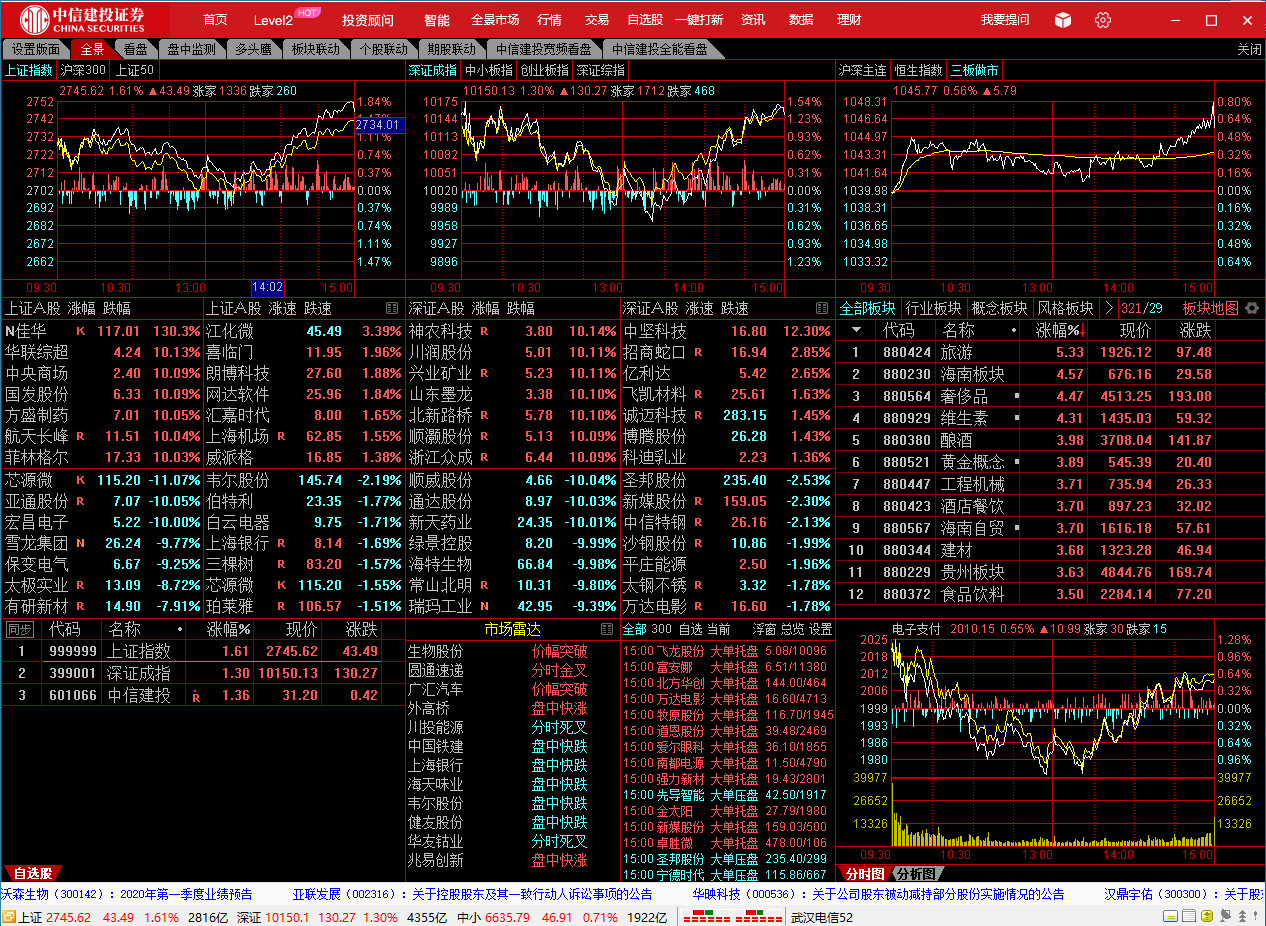The width and height of the screenshot is (1266, 926).
Task: Click the China Securities logo
Action: [84, 19]
